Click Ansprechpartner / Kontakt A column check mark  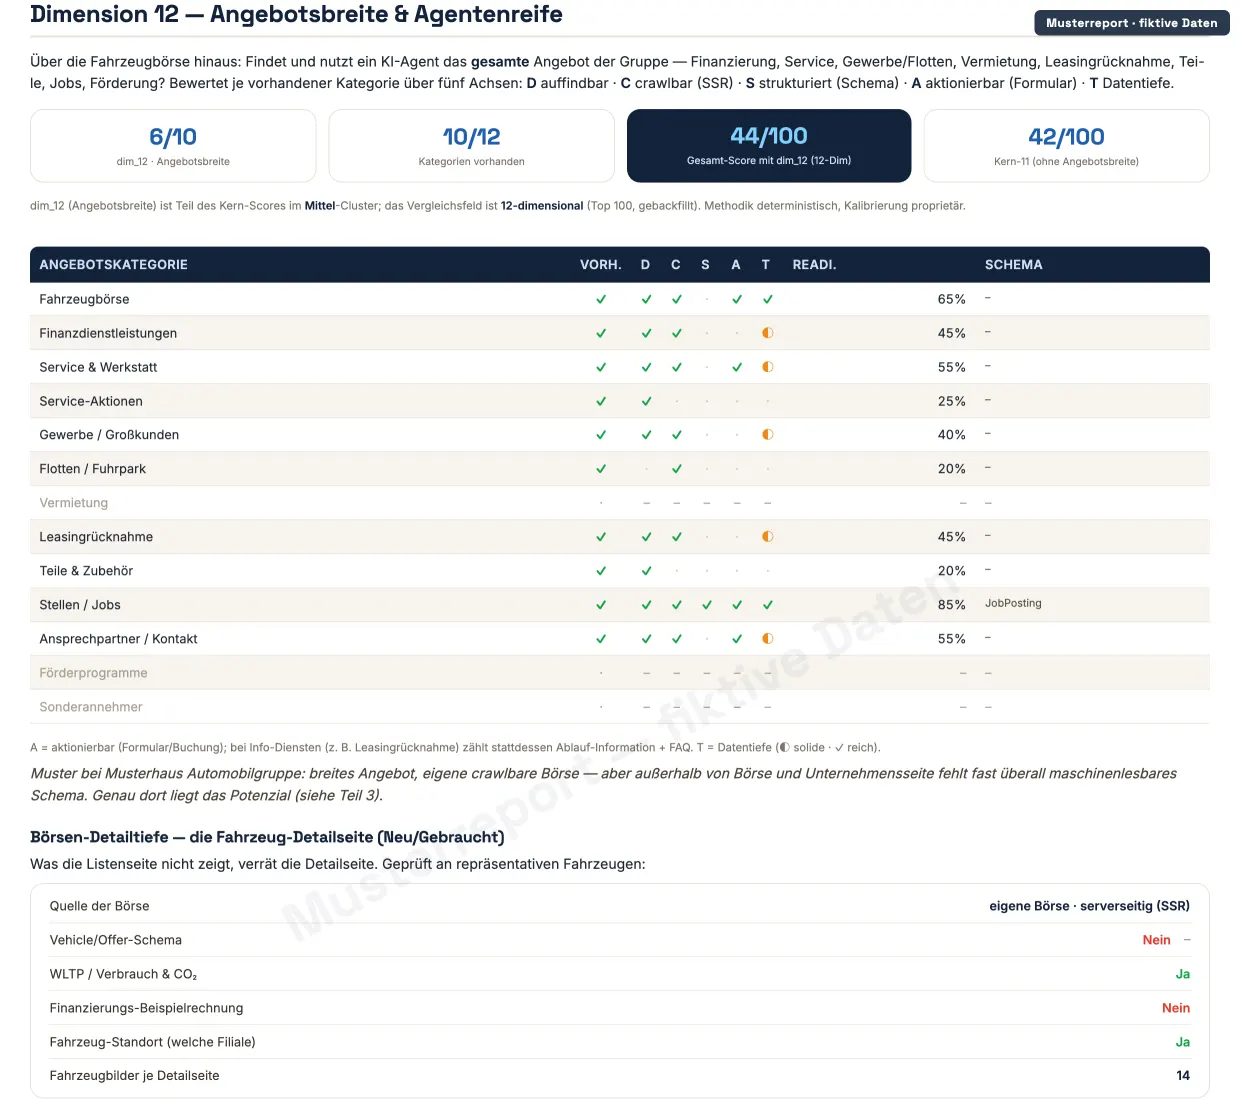(737, 639)
